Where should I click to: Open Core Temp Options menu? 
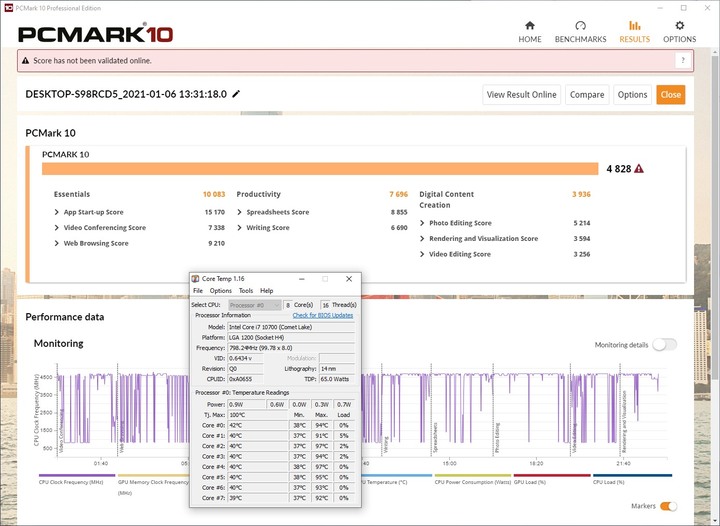(220, 291)
